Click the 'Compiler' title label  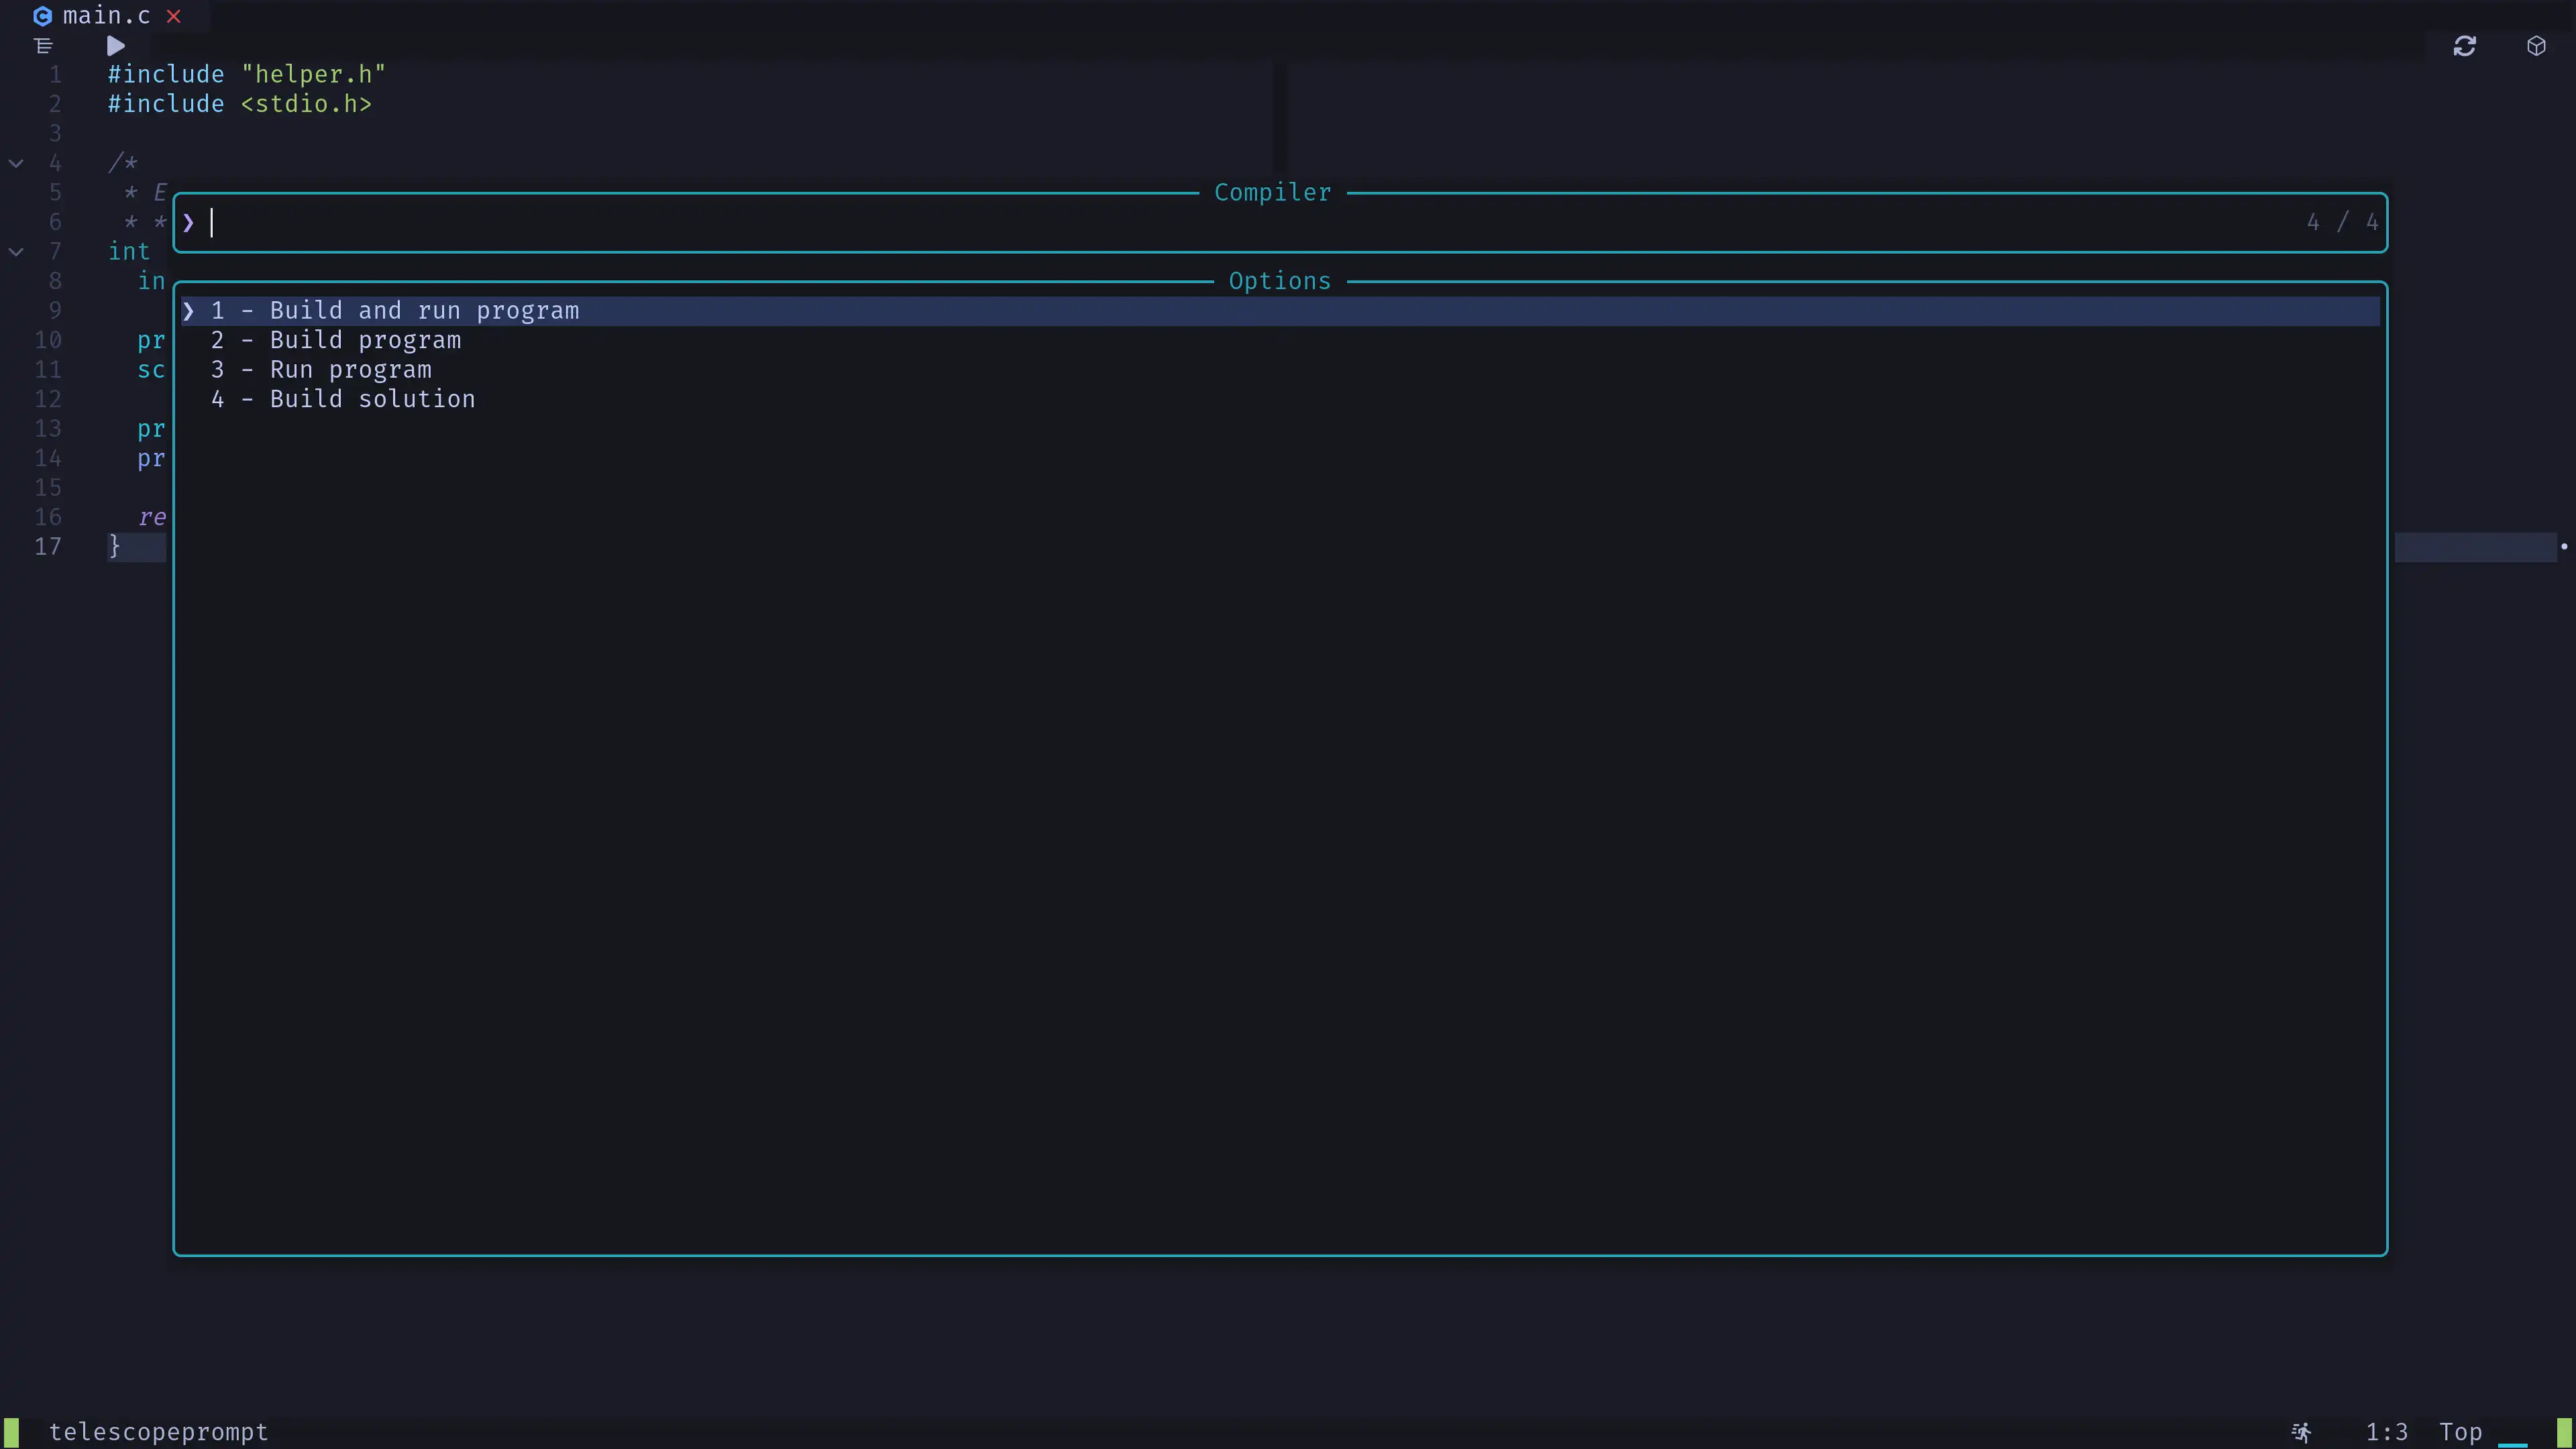[x=1272, y=193]
